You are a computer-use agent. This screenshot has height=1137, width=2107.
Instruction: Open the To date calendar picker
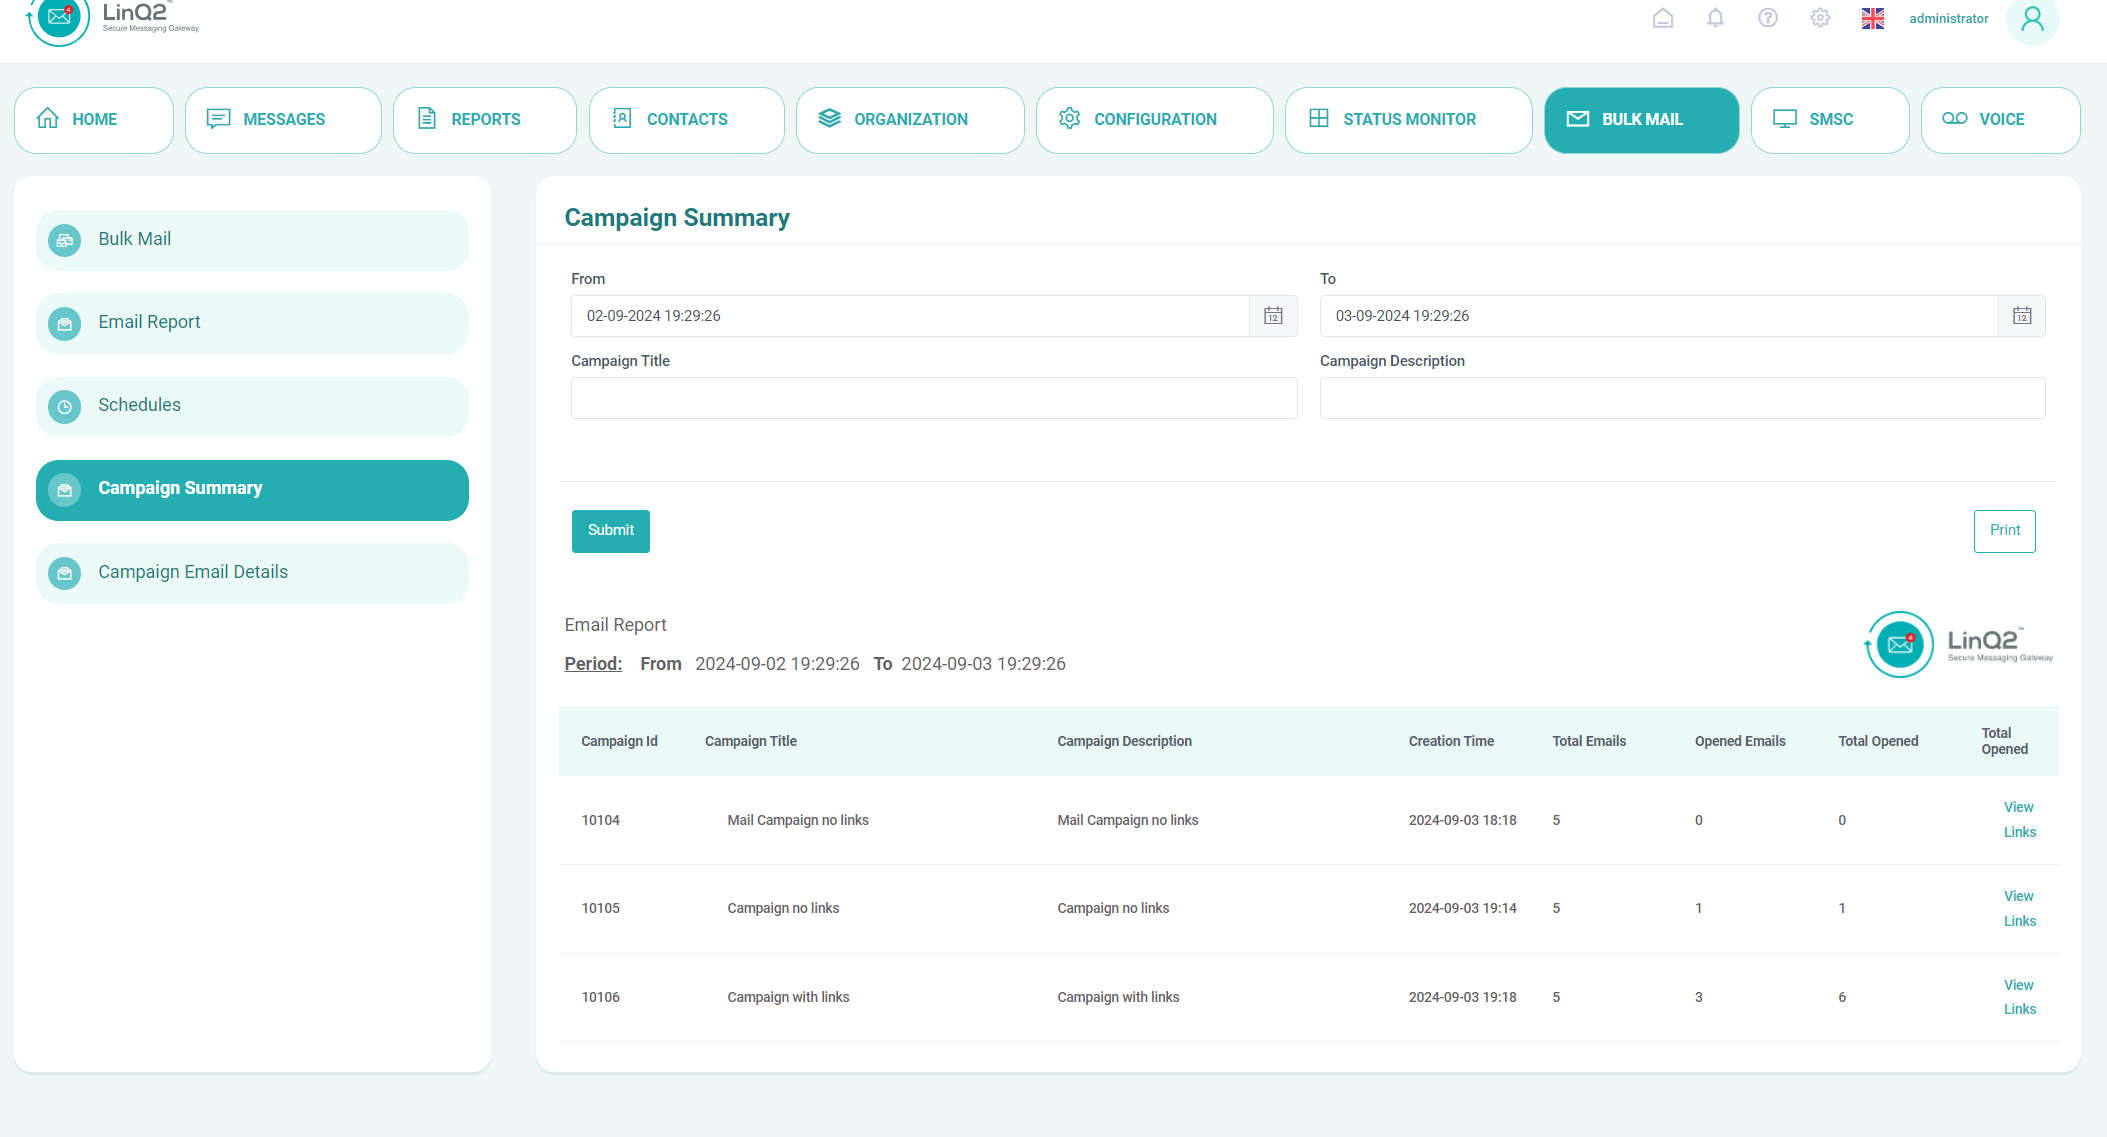2021,316
